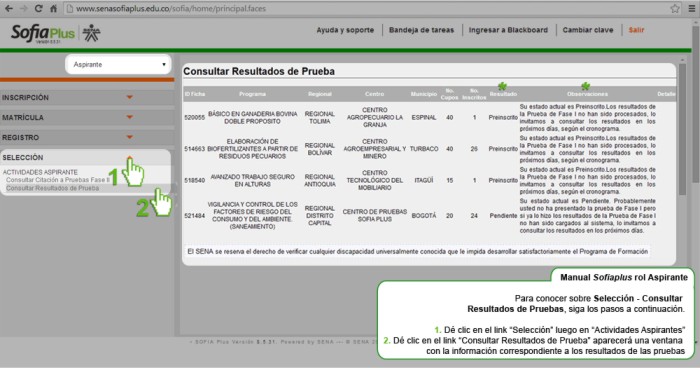Click the ESPINAL municipality cell
The height and width of the screenshot is (368, 700).
424,117
